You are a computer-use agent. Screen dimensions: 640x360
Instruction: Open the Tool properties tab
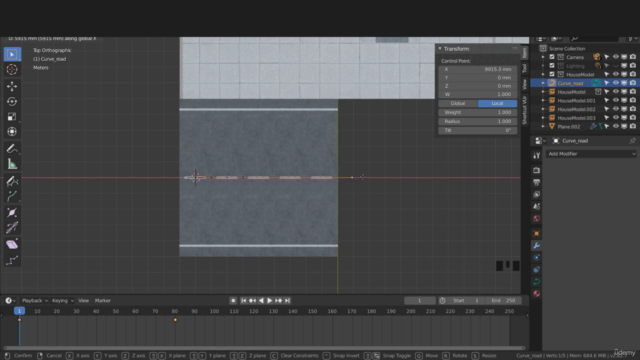pyautogui.click(x=537, y=156)
